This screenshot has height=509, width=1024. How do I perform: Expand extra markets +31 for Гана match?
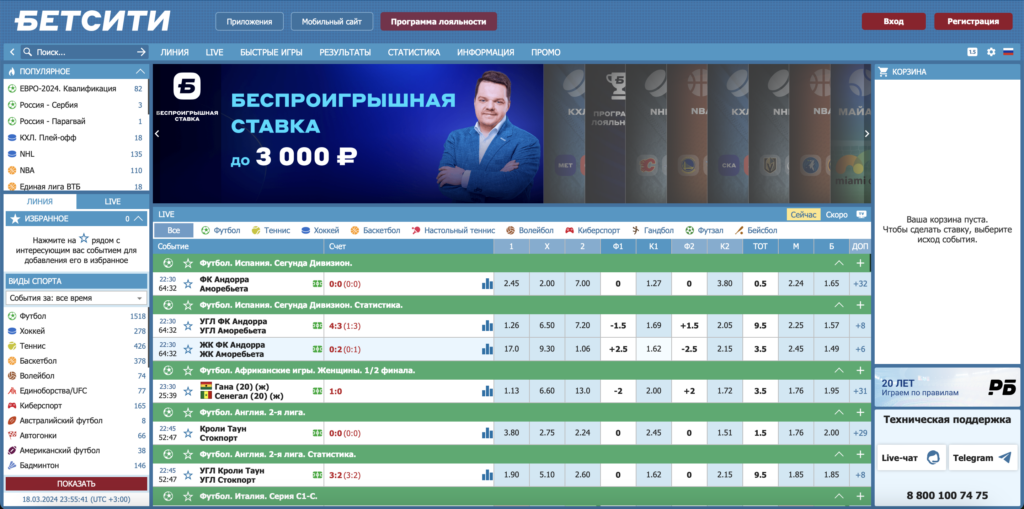(859, 391)
